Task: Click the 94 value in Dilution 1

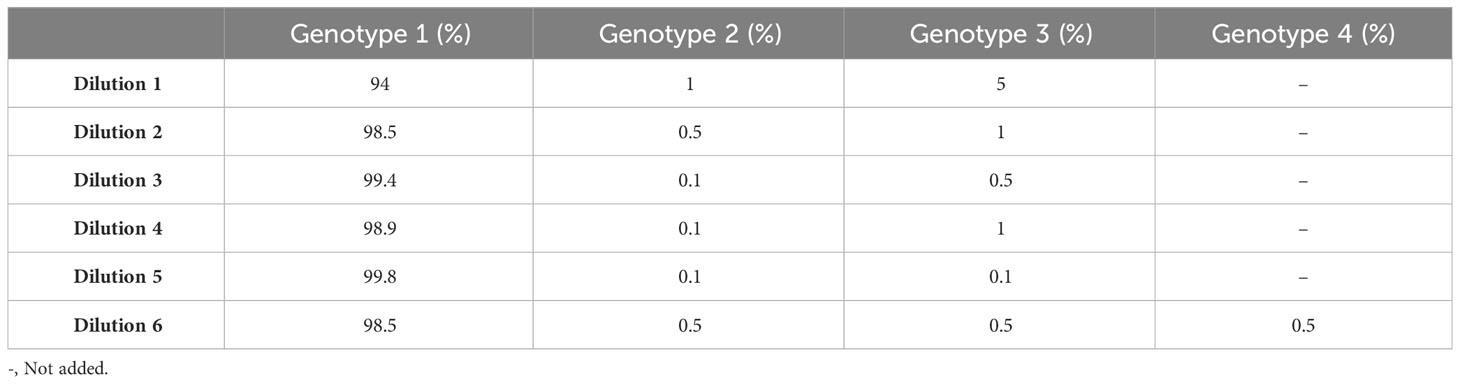Action: [379, 84]
